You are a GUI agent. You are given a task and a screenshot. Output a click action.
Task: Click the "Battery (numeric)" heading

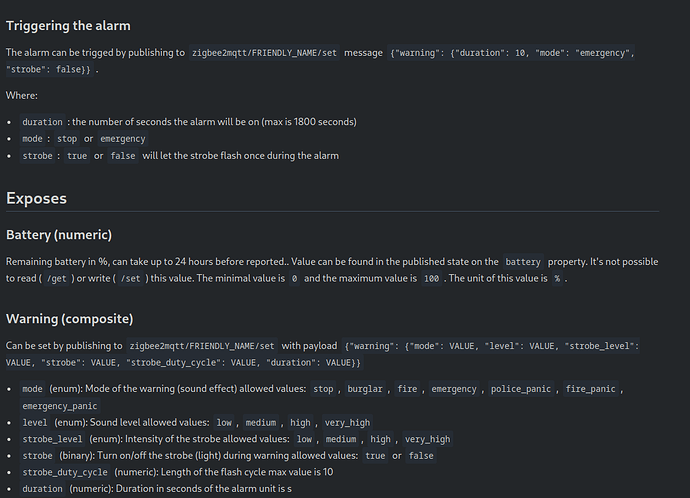(59, 235)
